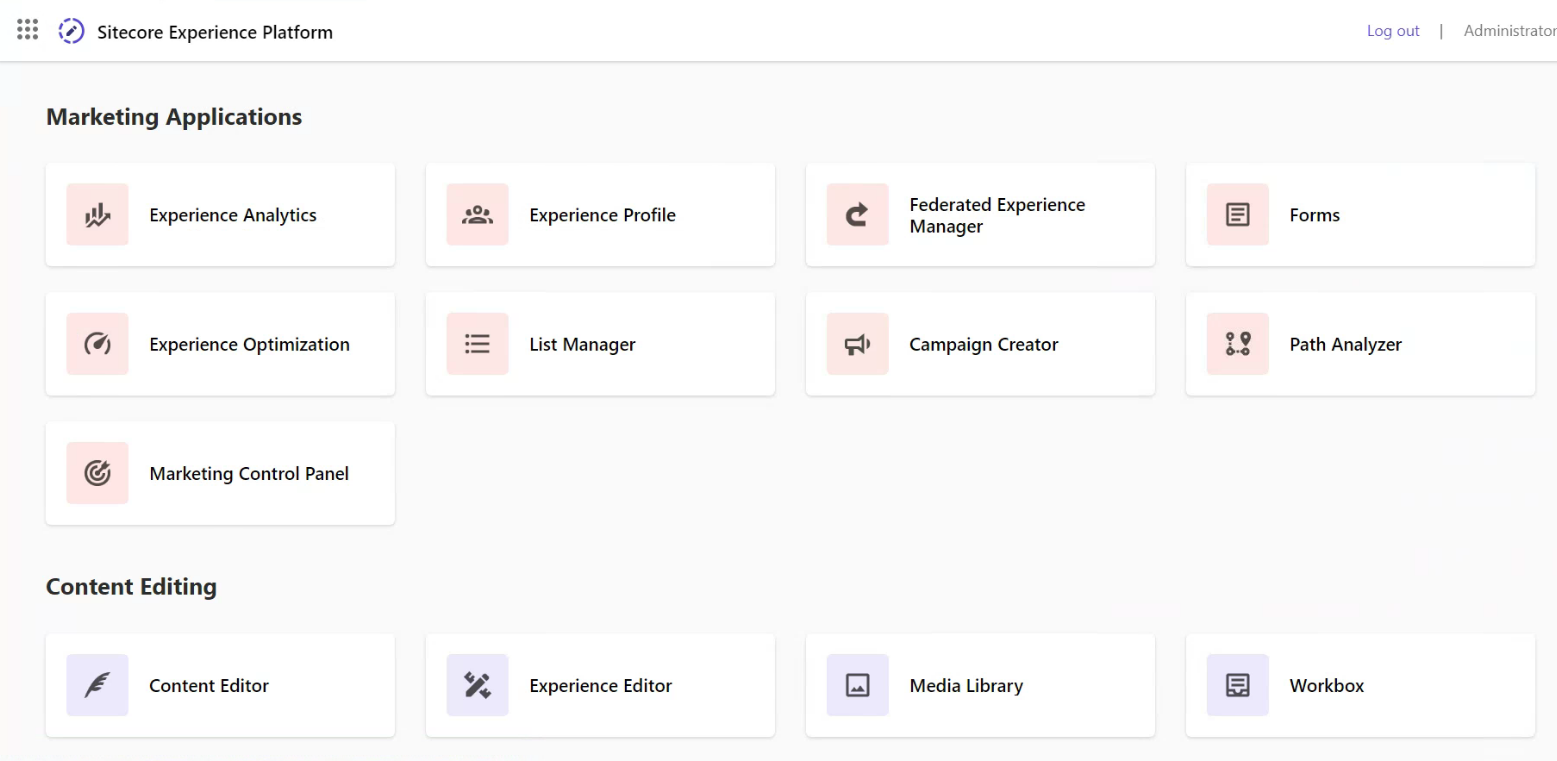Open the app launcher grid icon
The image size is (1557, 761).
point(28,30)
